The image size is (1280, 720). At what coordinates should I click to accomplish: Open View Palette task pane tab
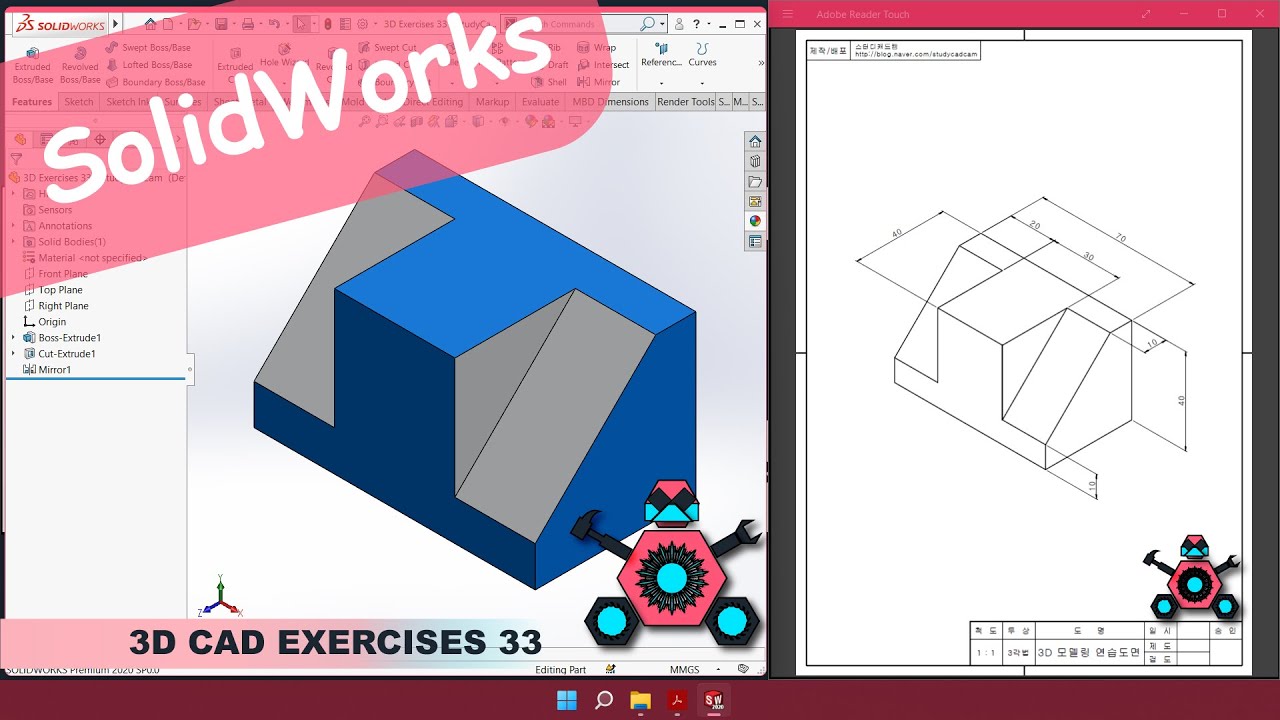tap(755, 201)
